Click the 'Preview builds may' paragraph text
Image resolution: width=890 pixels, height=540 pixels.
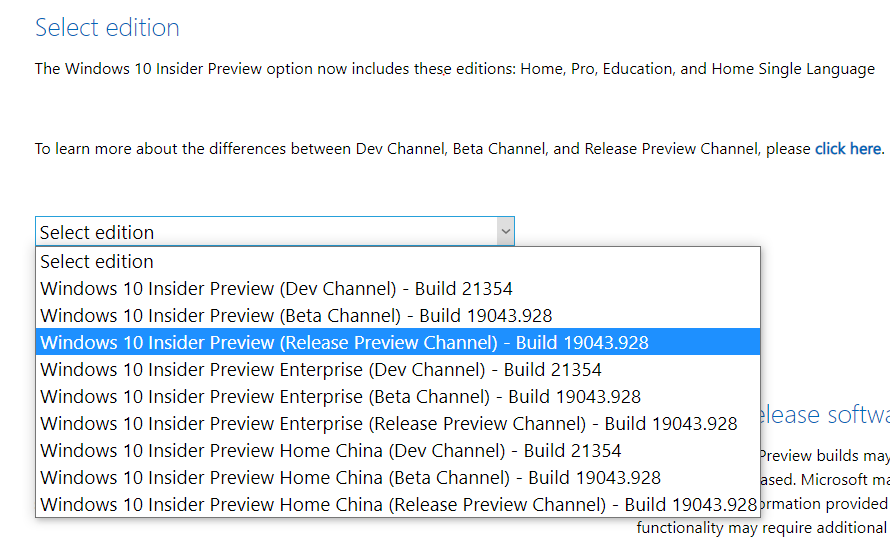click(x=825, y=455)
